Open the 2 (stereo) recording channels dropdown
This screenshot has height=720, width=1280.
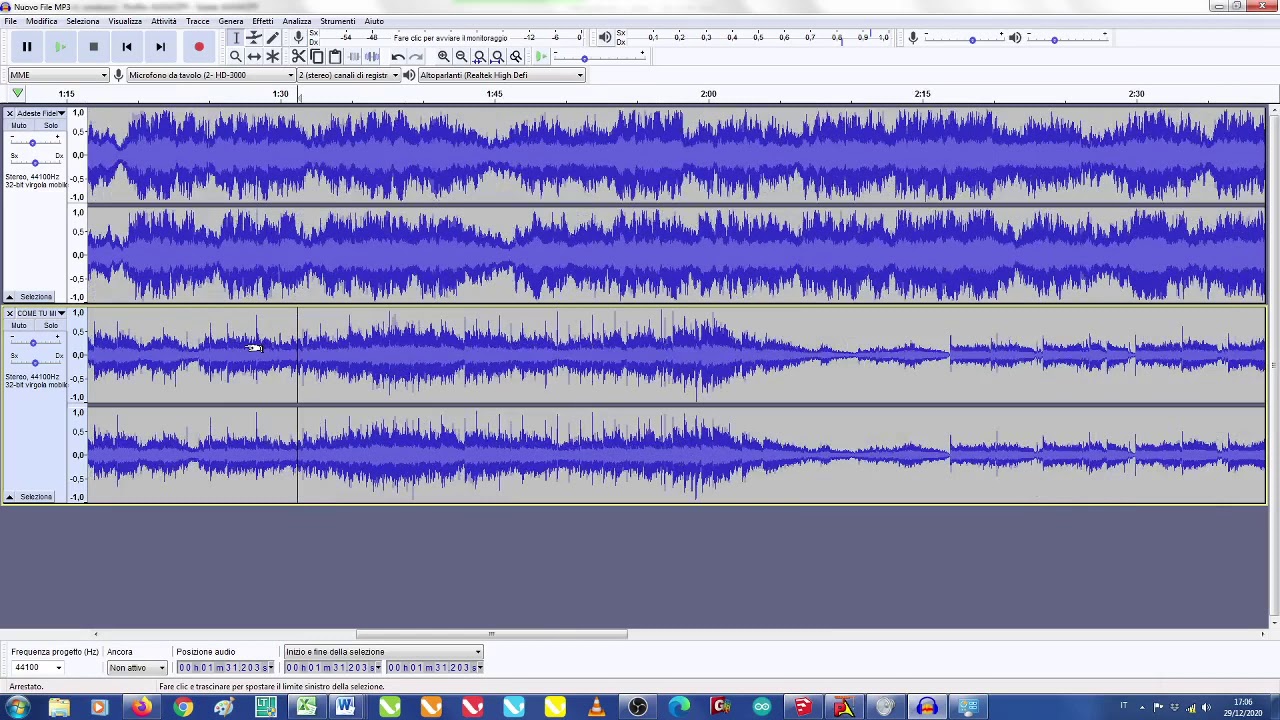click(x=348, y=76)
